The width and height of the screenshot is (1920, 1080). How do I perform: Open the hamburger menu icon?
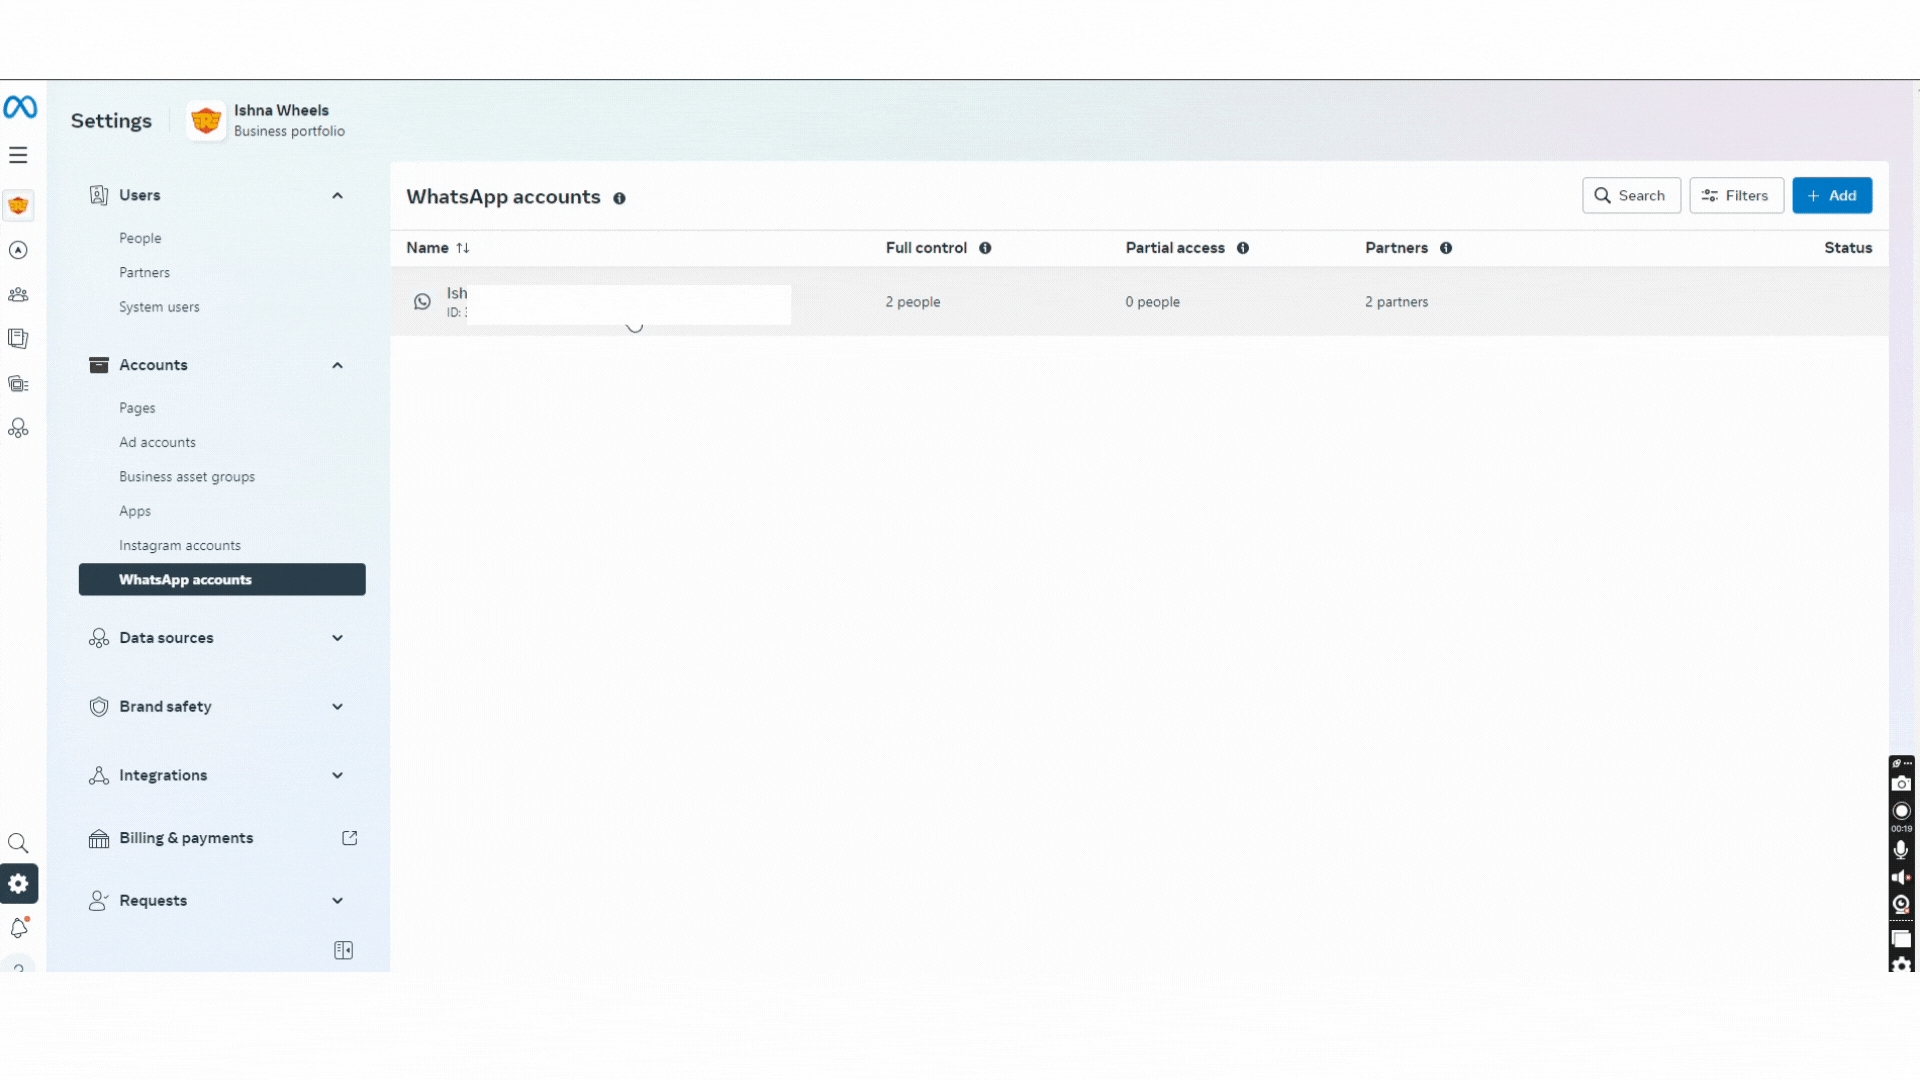[18, 155]
